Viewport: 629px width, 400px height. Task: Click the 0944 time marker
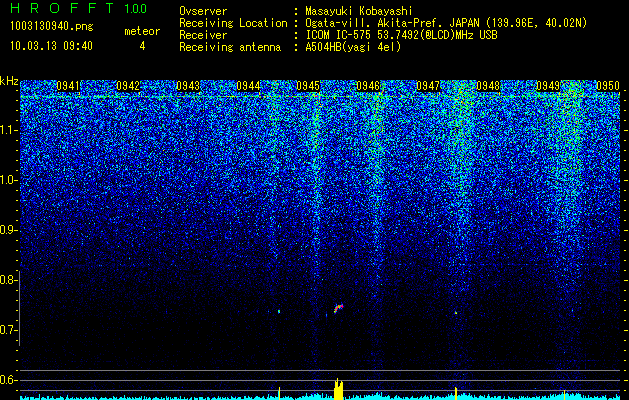[x=248, y=86]
